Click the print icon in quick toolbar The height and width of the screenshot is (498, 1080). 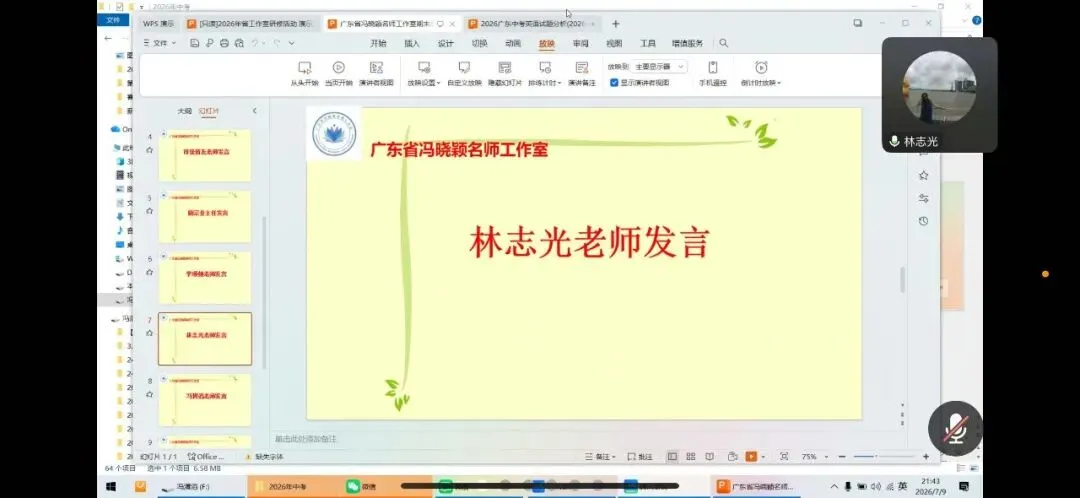click(x=225, y=43)
